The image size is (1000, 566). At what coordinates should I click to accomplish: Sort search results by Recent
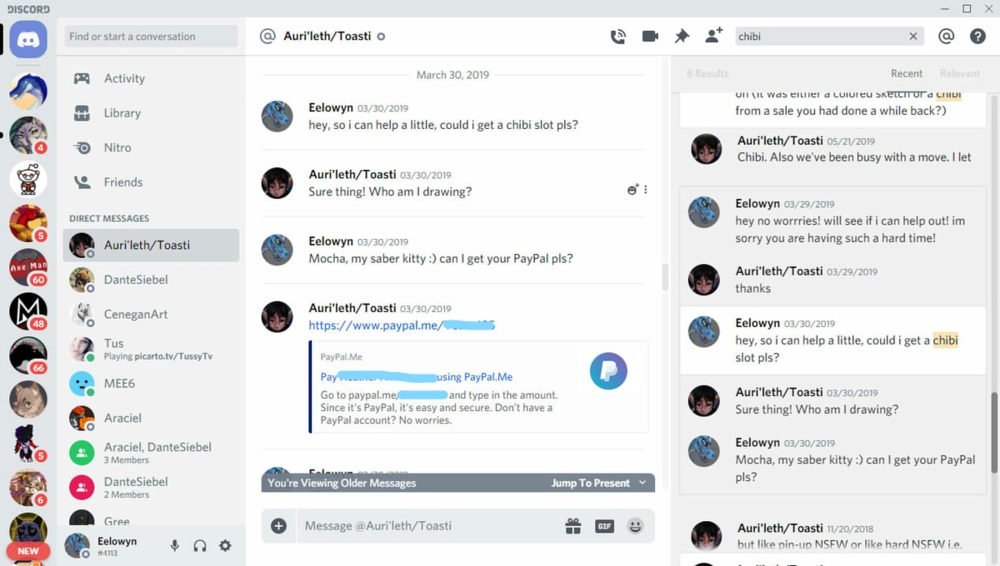point(906,73)
